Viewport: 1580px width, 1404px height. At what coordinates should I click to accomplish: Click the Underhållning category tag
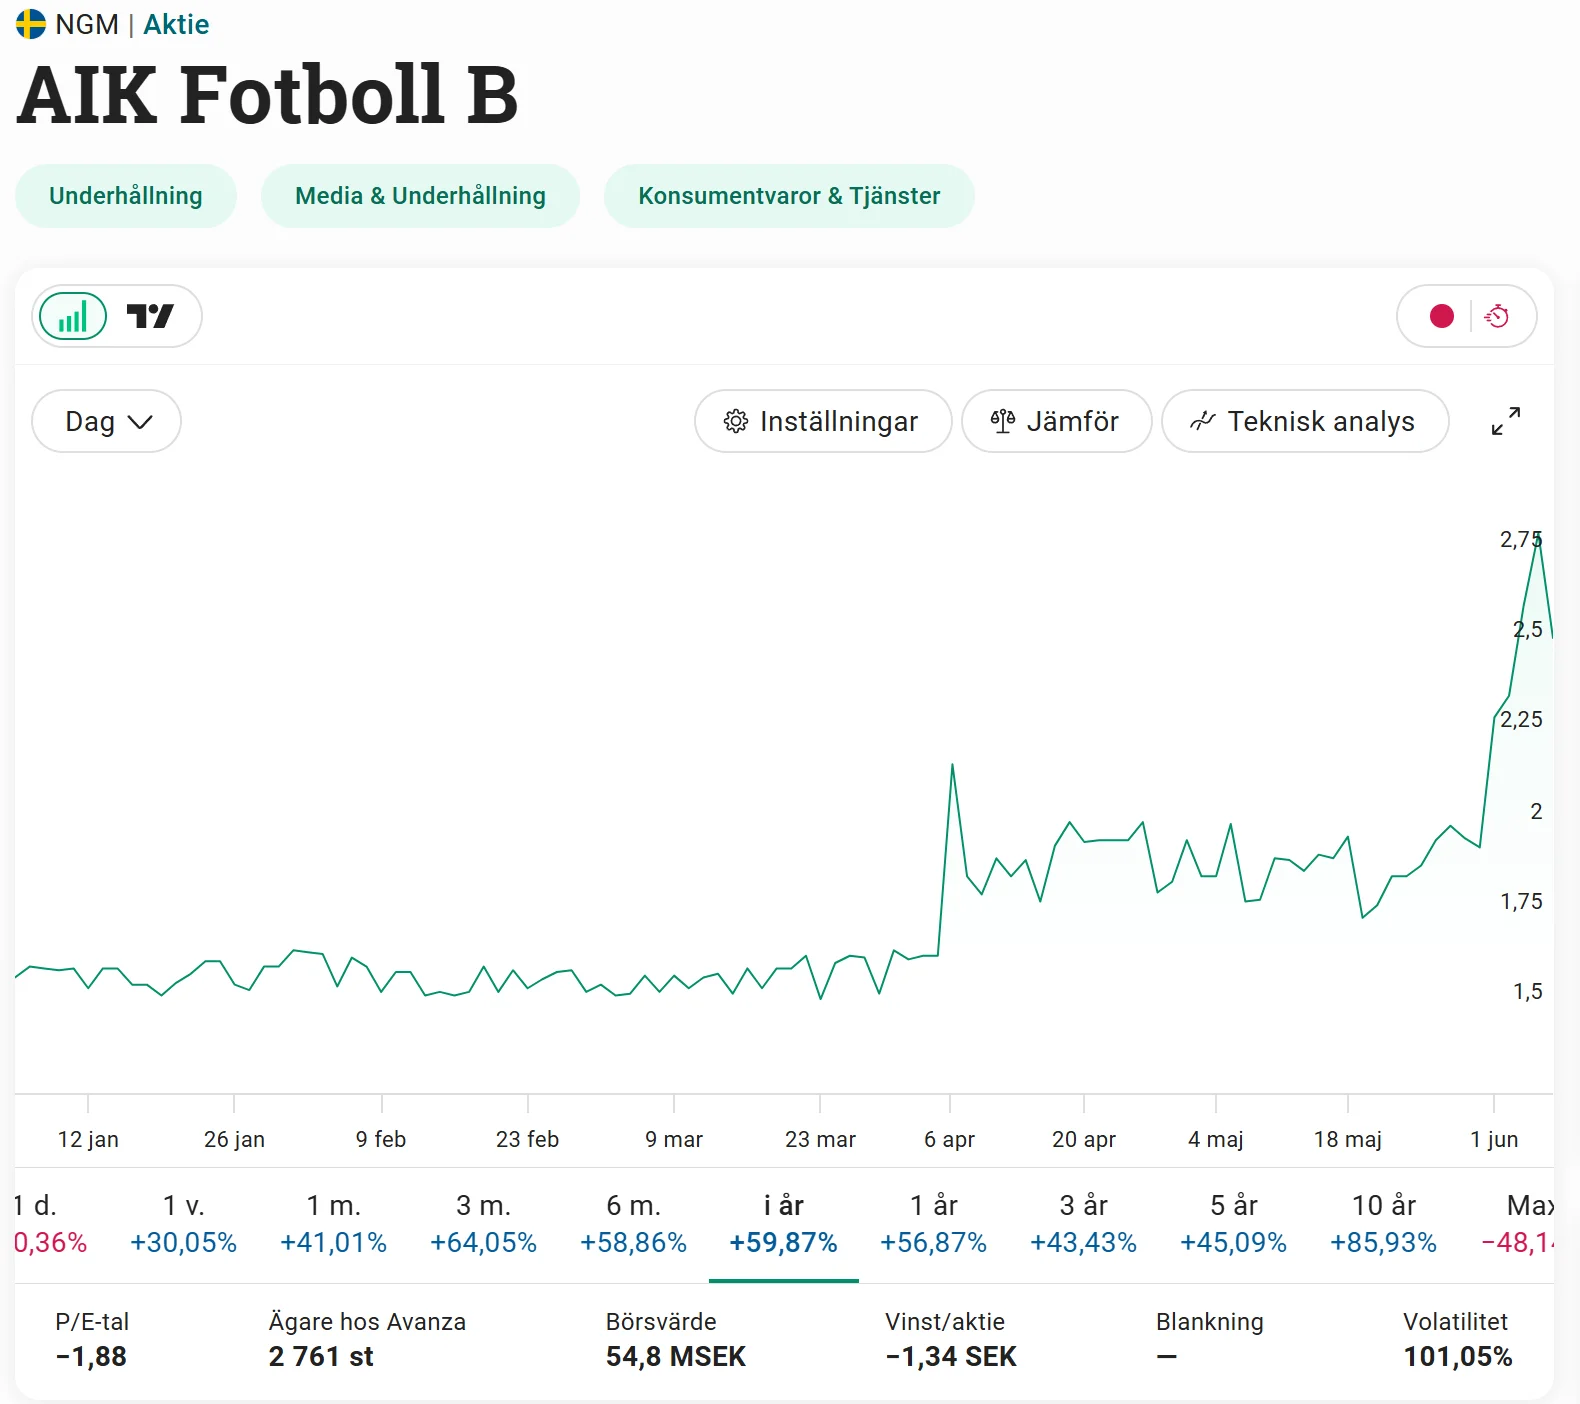126,196
